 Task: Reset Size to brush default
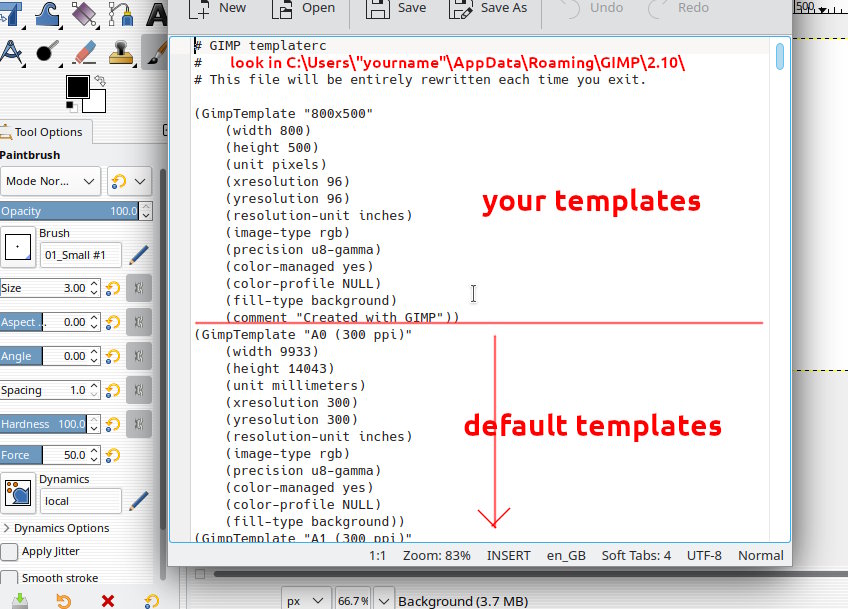[x=112, y=288]
